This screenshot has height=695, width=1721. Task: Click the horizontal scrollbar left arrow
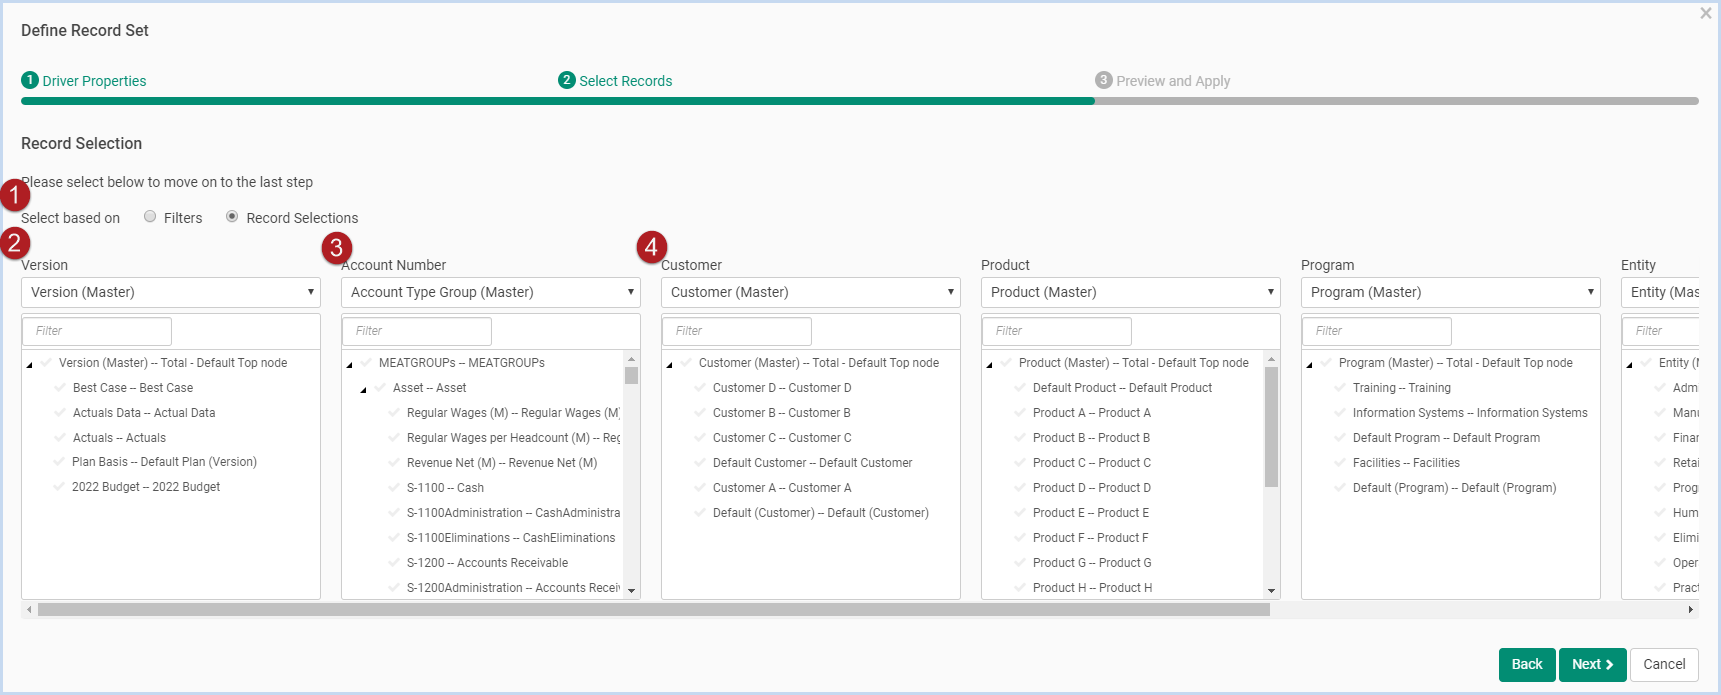[x=29, y=609]
